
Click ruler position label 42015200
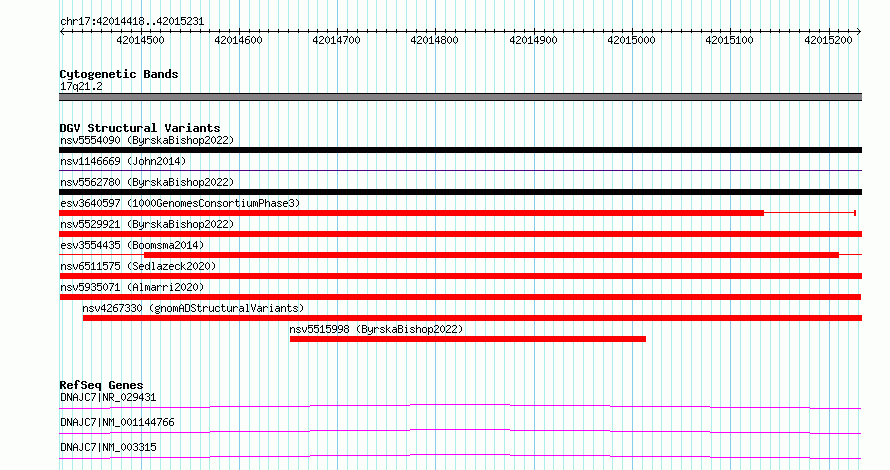(828, 40)
